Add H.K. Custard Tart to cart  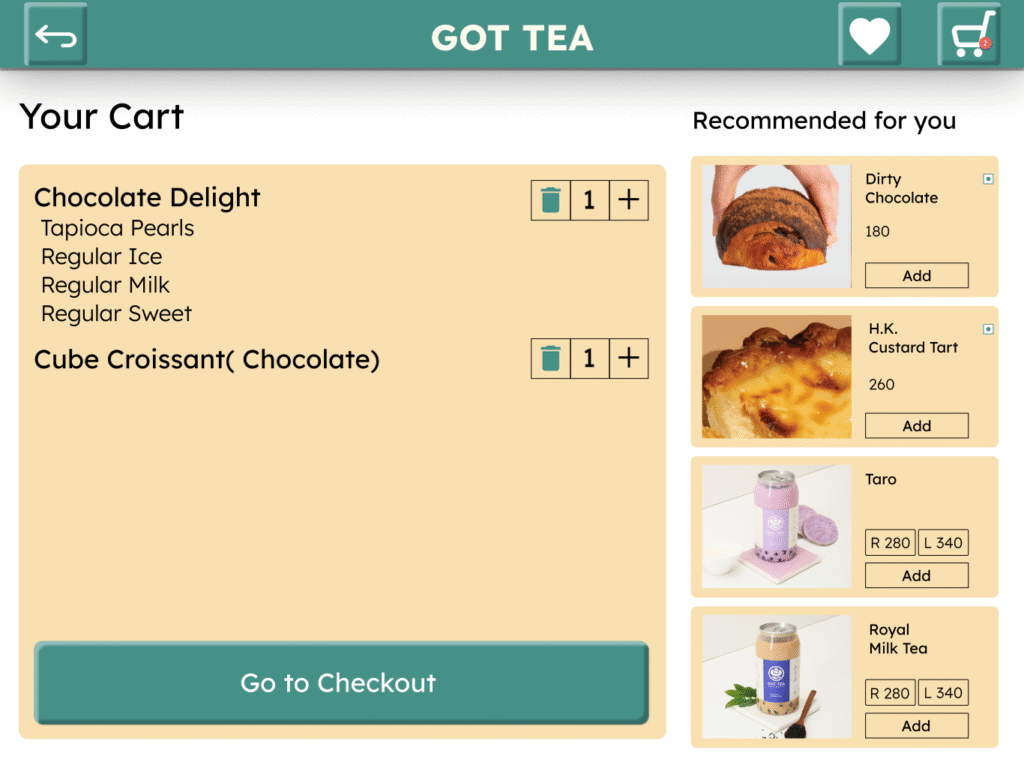tap(916, 426)
